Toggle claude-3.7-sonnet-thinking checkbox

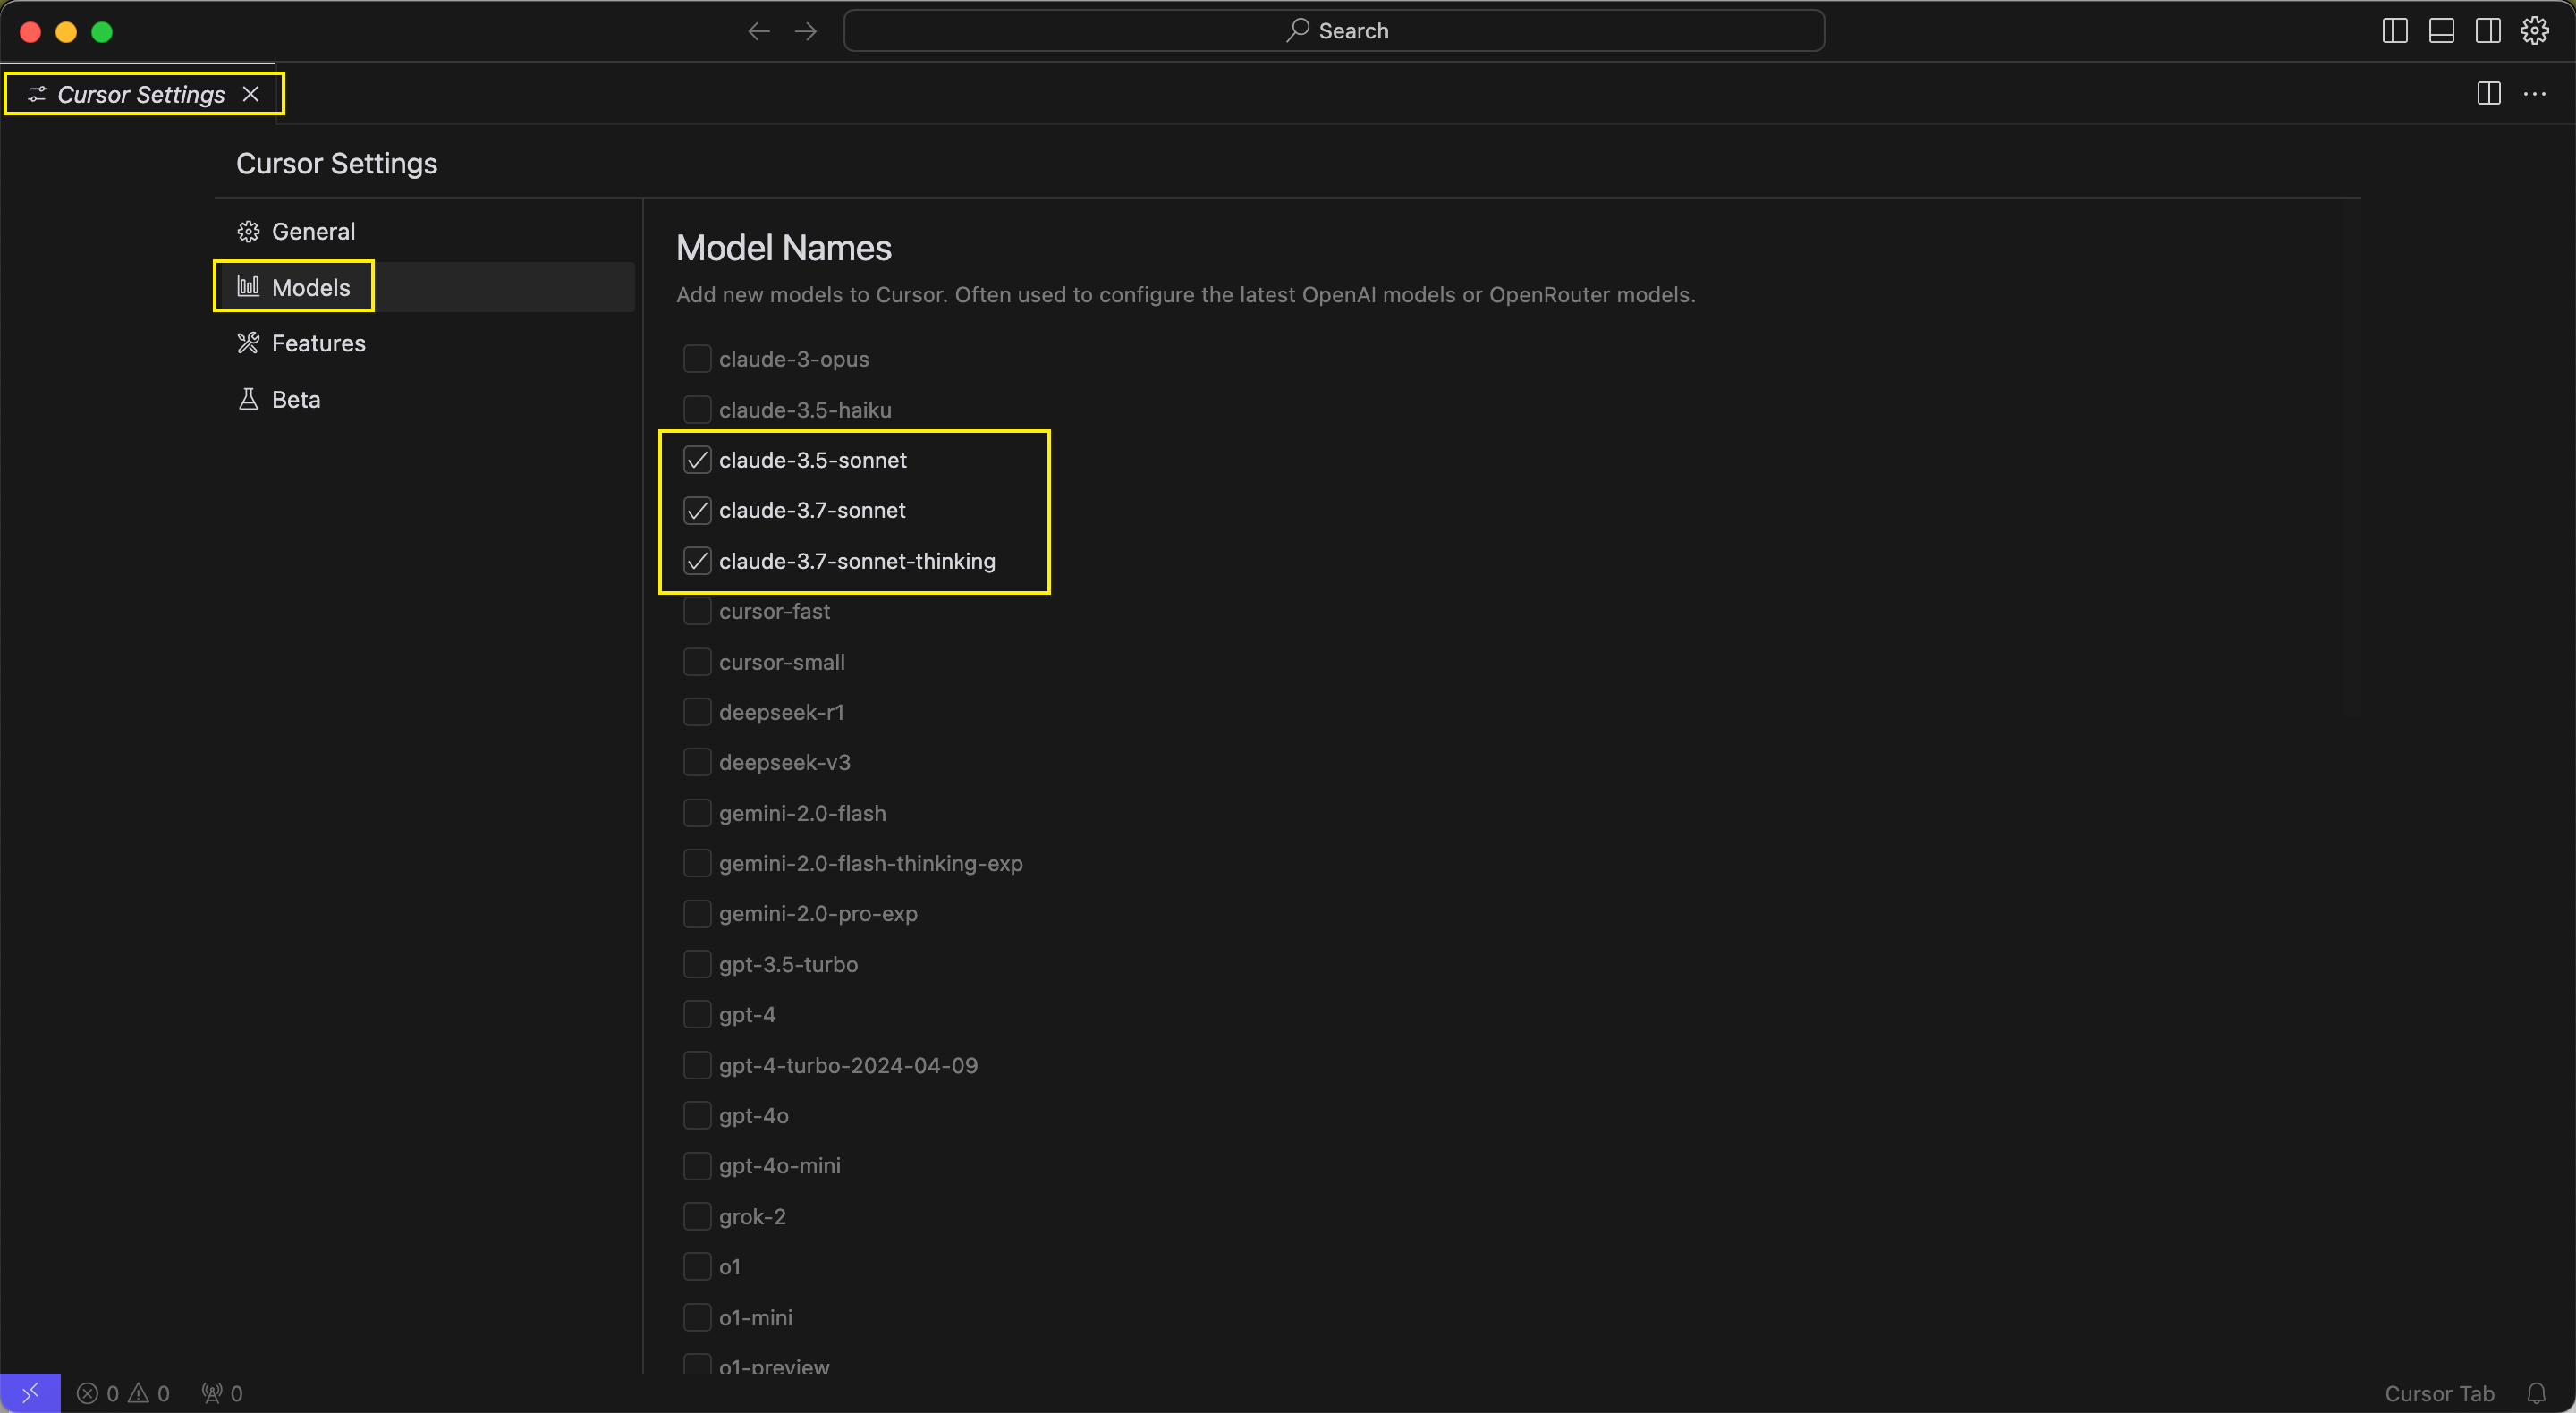tap(696, 561)
